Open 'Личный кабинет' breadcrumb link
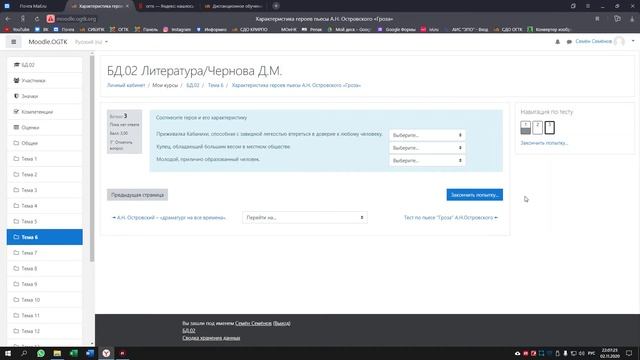This screenshot has width=640, height=360. [x=126, y=85]
